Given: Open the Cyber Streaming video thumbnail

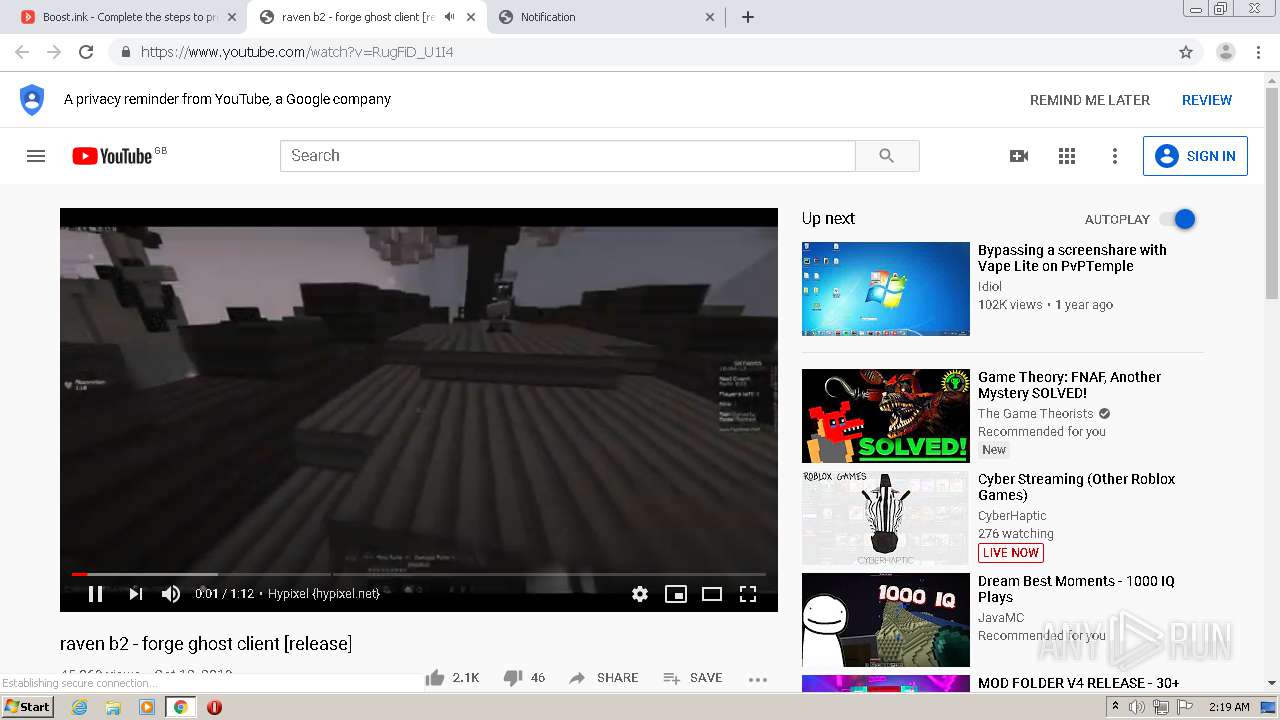Looking at the screenshot, I should (x=886, y=518).
